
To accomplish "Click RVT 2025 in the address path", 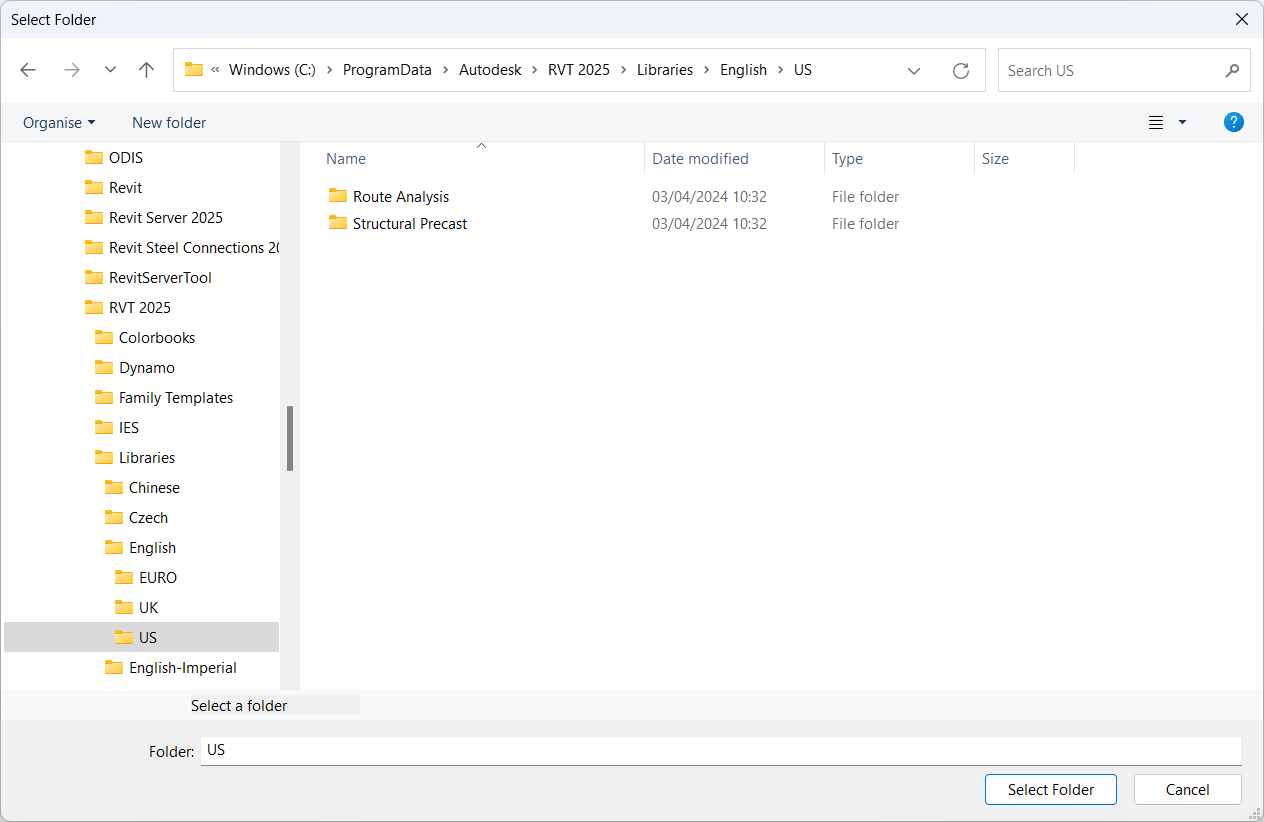I will [579, 70].
